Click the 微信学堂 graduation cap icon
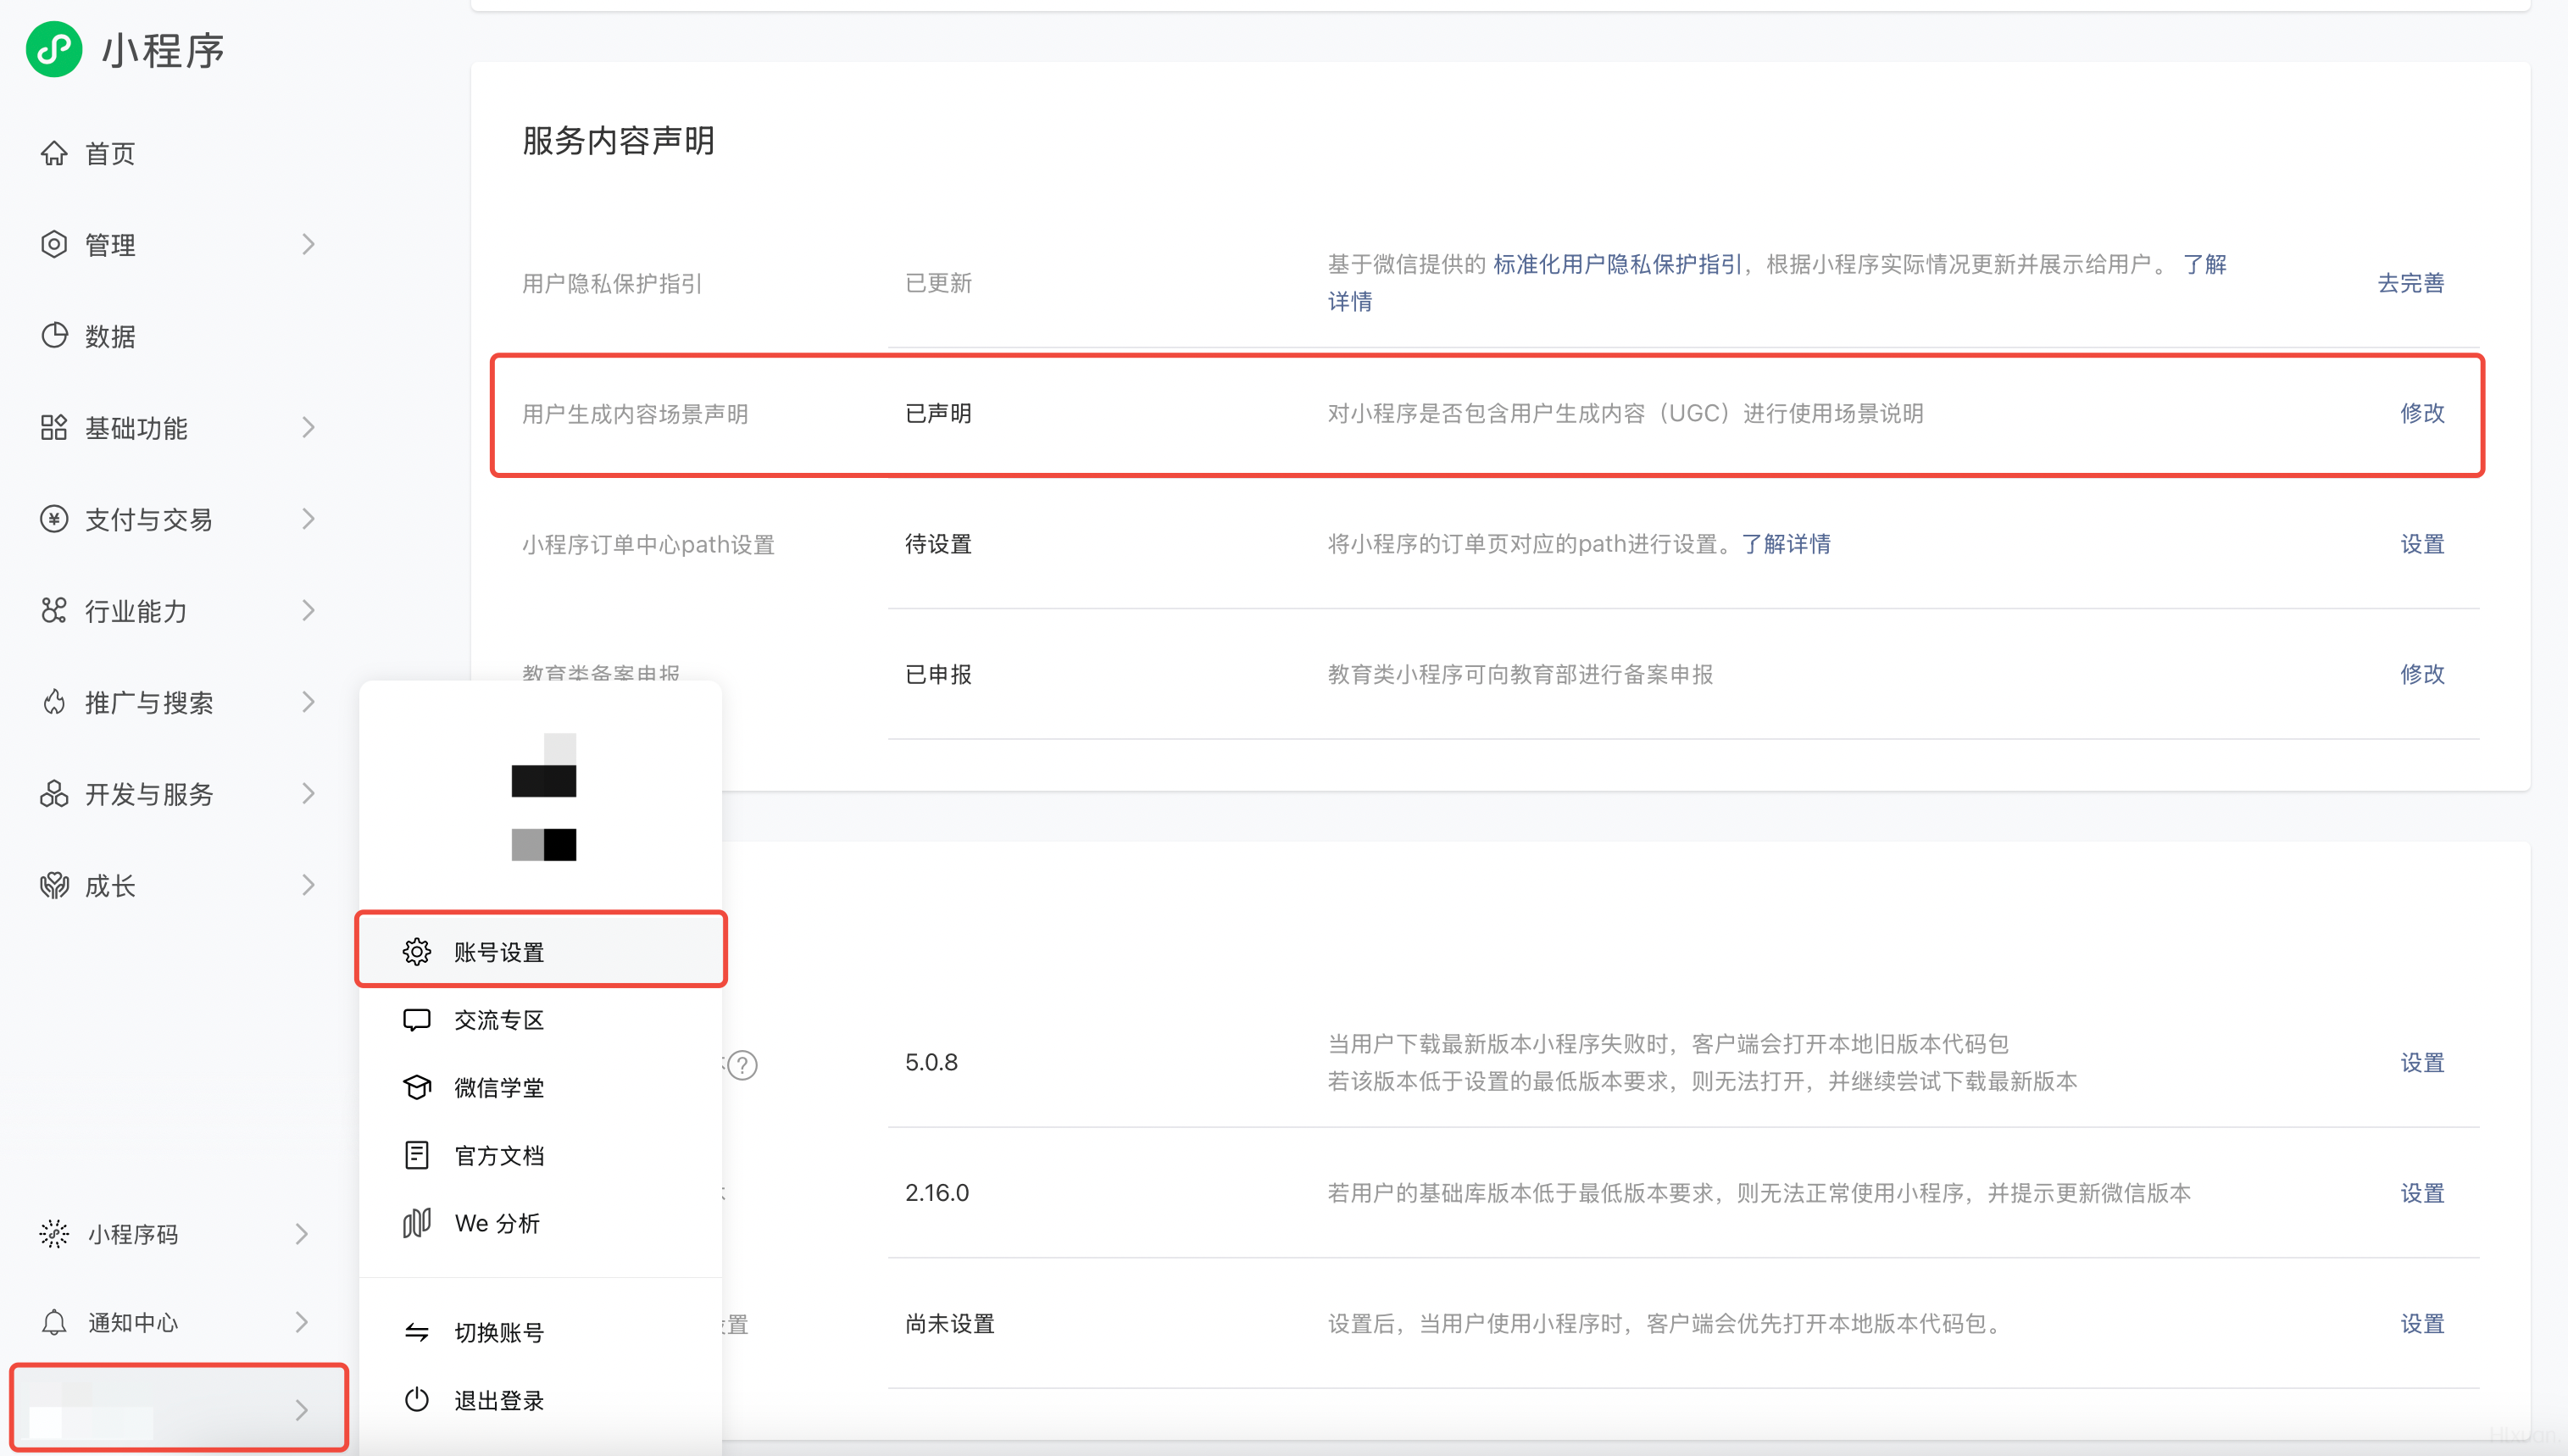This screenshot has width=2568, height=1456. point(417,1087)
